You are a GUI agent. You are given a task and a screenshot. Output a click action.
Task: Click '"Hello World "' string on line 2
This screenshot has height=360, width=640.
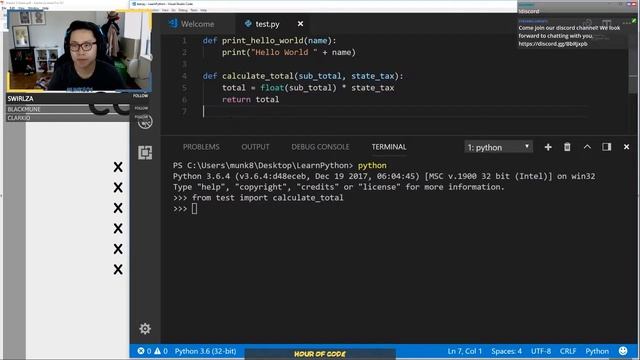284,52
